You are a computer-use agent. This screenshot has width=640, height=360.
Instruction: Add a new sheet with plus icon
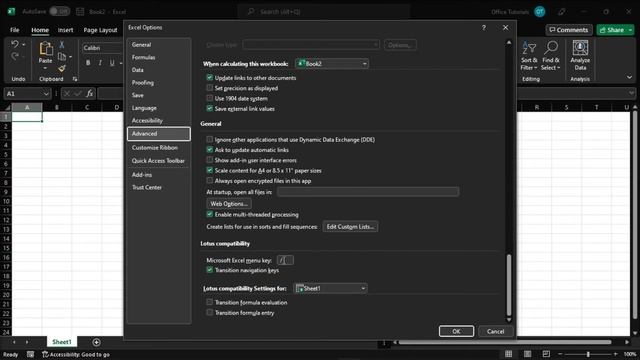(96, 342)
